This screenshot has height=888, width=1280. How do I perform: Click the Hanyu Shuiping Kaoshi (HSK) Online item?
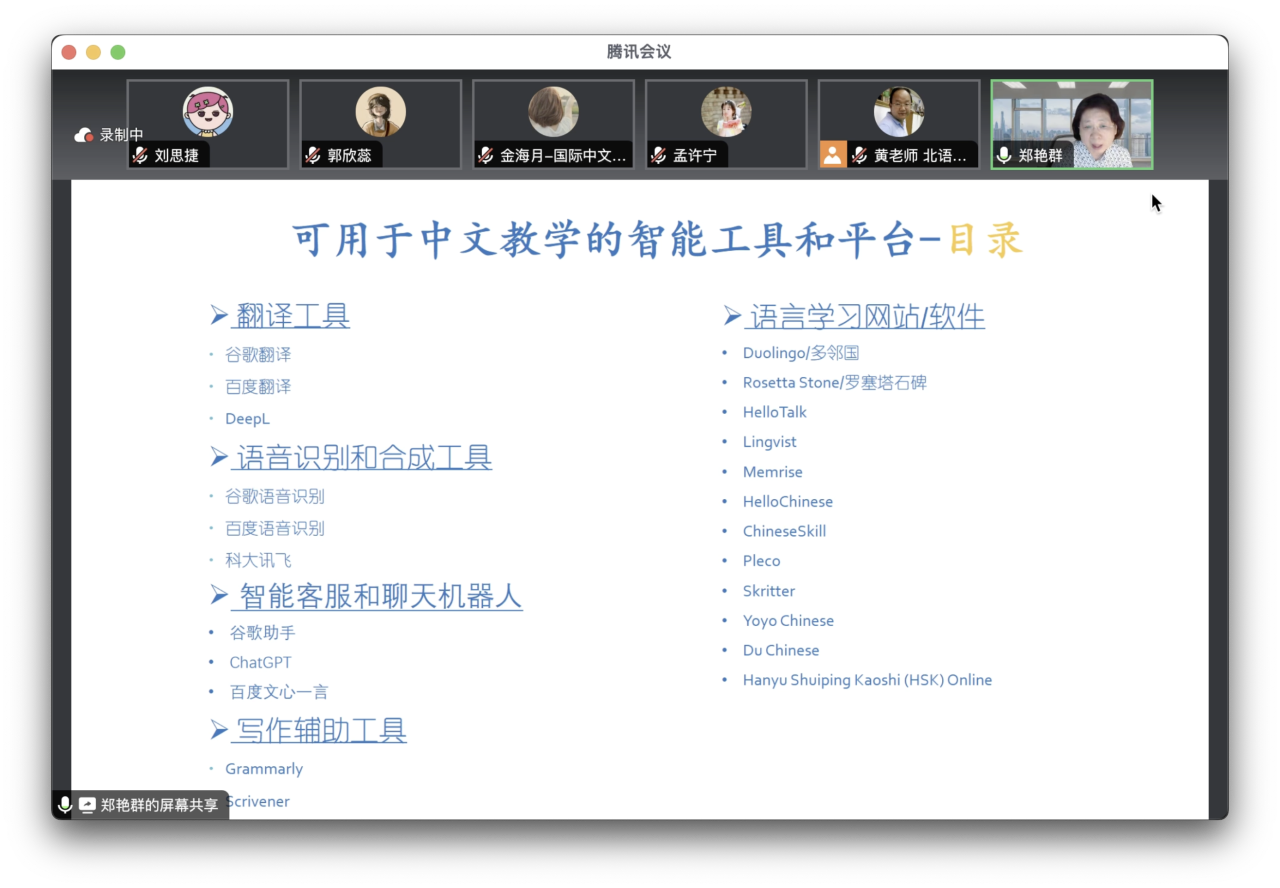[x=868, y=680]
